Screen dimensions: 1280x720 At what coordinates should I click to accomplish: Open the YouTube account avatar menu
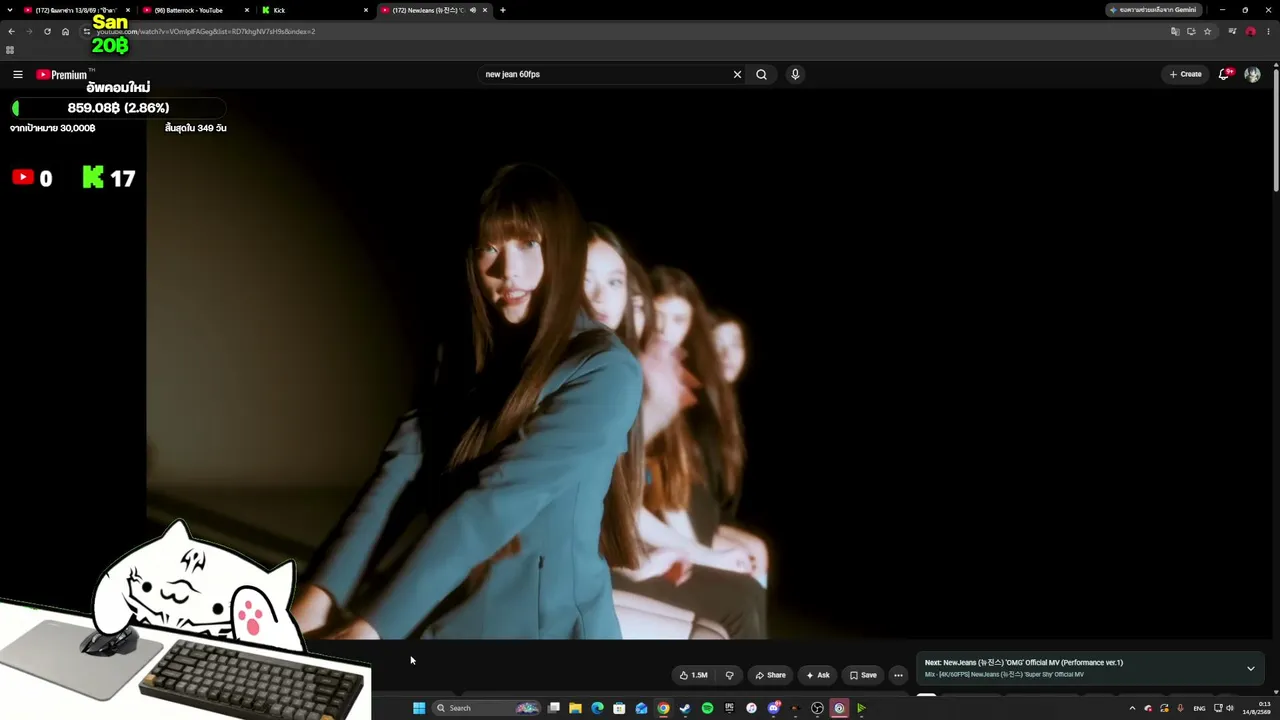[1252, 74]
